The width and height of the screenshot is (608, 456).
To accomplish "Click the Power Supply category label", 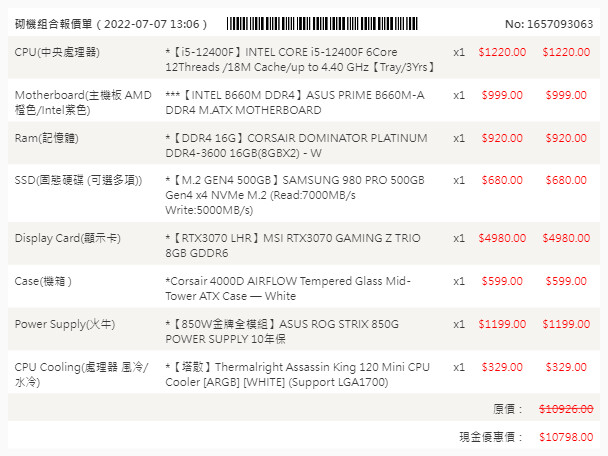I will click(x=62, y=324).
